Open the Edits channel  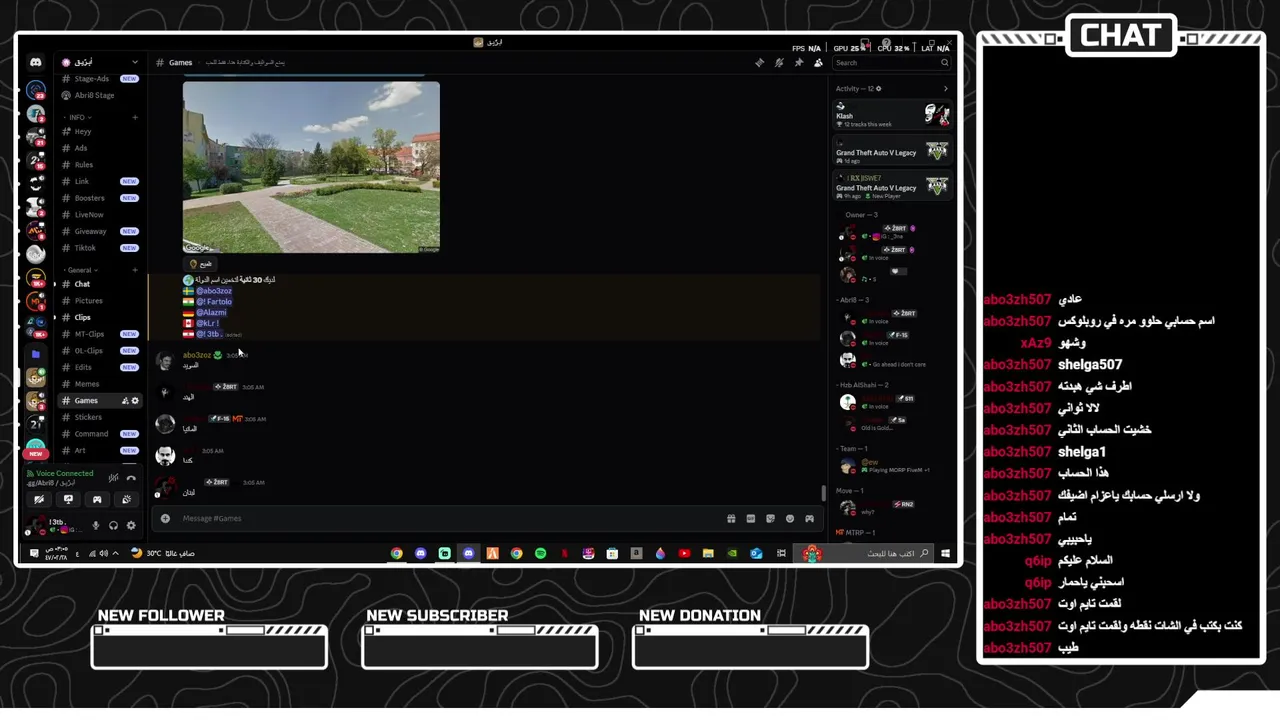coord(100,367)
